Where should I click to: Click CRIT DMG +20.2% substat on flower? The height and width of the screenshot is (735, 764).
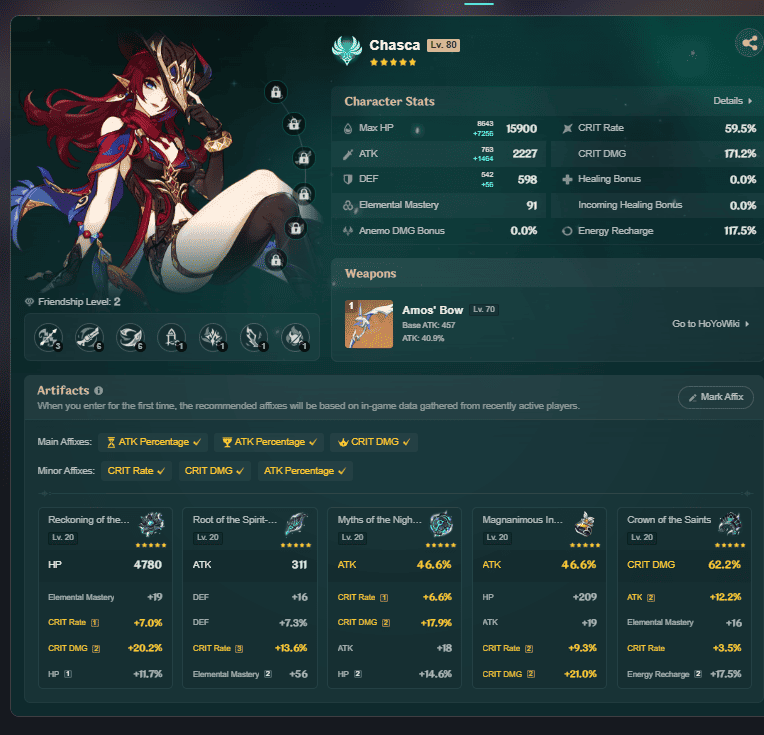105,648
